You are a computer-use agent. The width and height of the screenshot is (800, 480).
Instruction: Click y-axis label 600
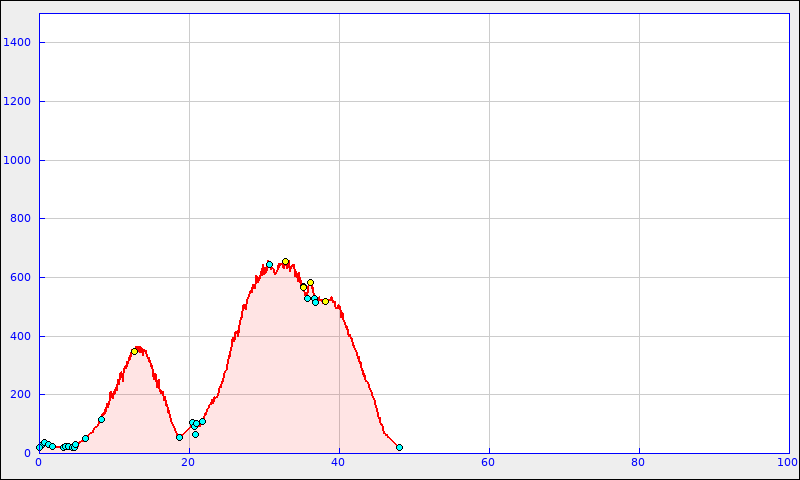coord(20,277)
